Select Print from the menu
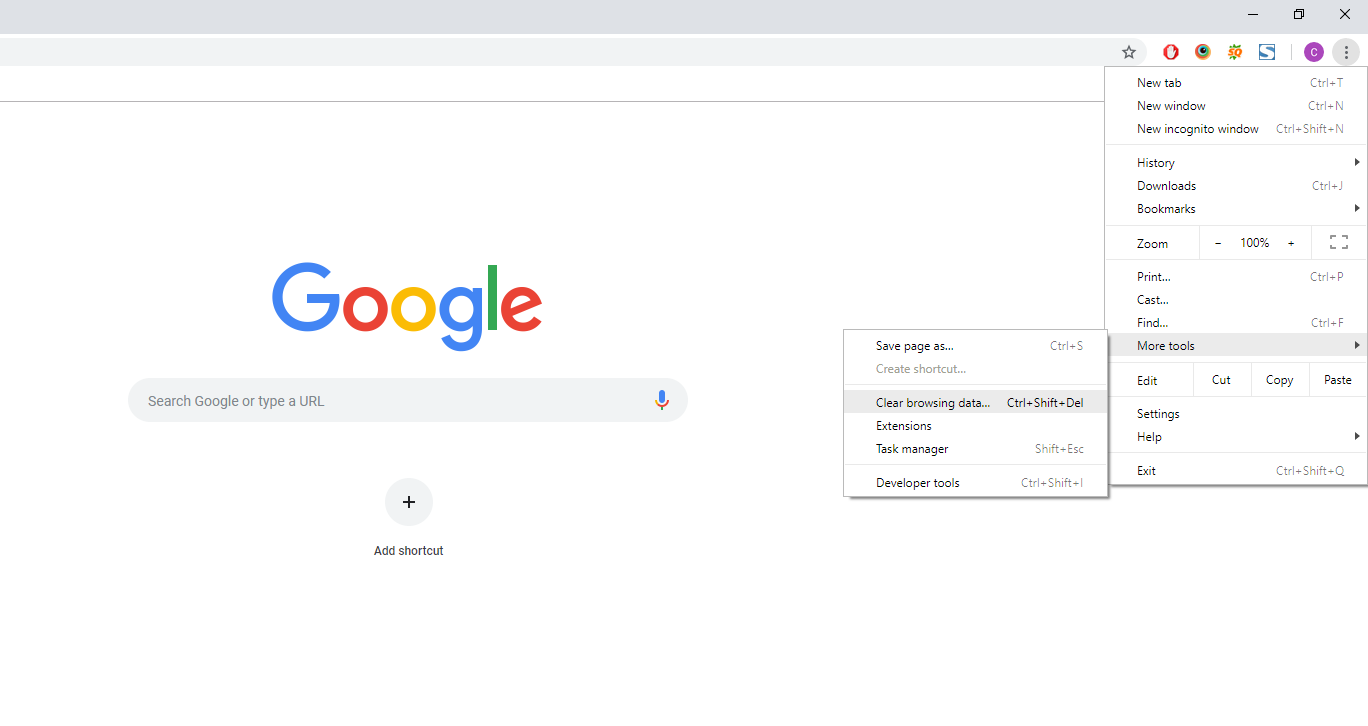 pos(1236,276)
